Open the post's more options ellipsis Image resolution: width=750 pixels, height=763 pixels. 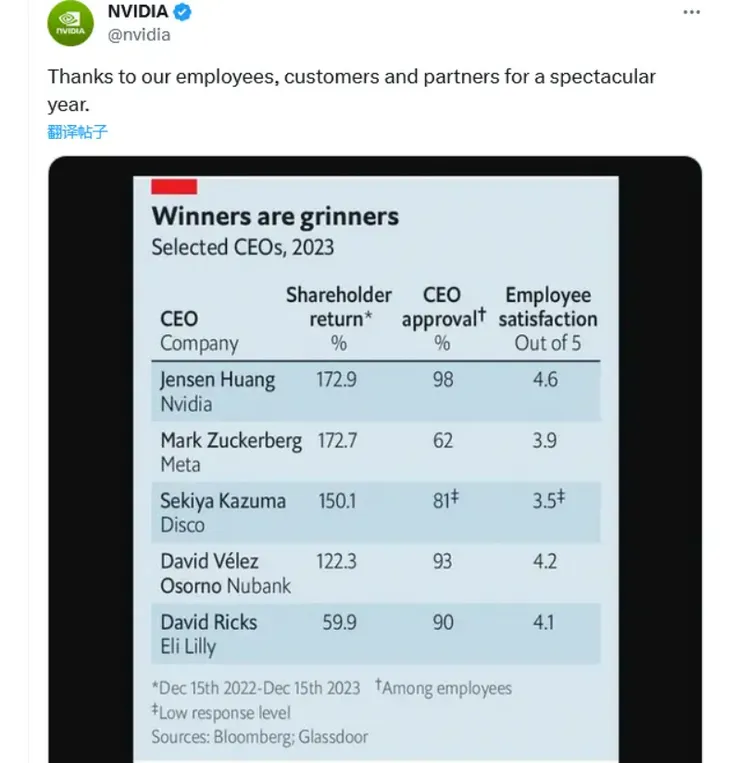click(691, 12)
